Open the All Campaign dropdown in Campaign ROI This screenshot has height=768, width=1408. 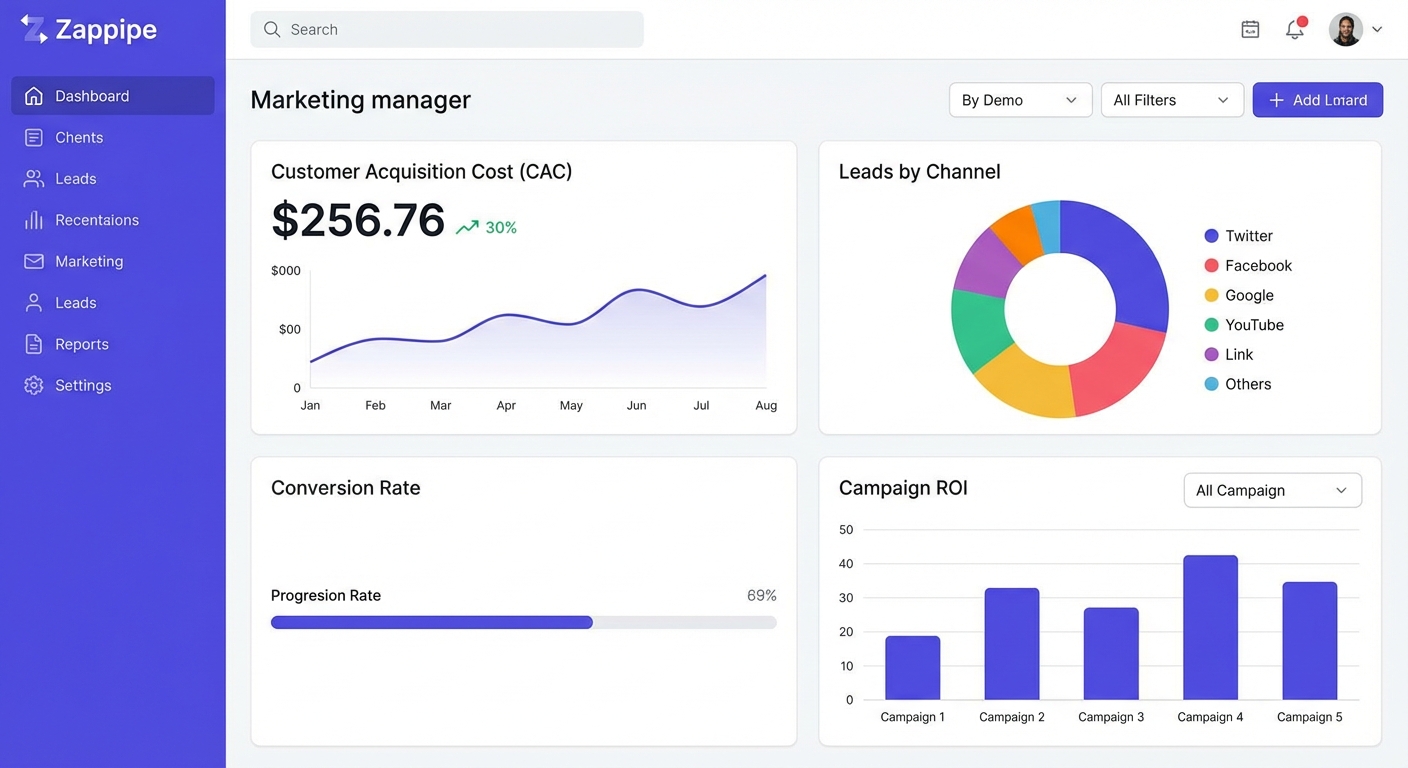coord(1272,490)
